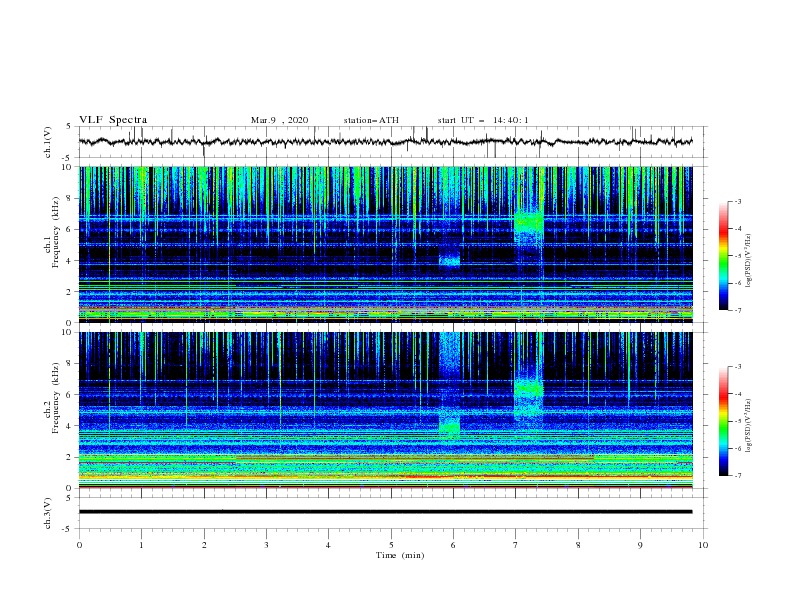Image resolution: width=792 pixels, height=612 pixels.
Task: Click the 4 kHz emission near minute 6 in ch.2
Action: click(x=449, y=427)
